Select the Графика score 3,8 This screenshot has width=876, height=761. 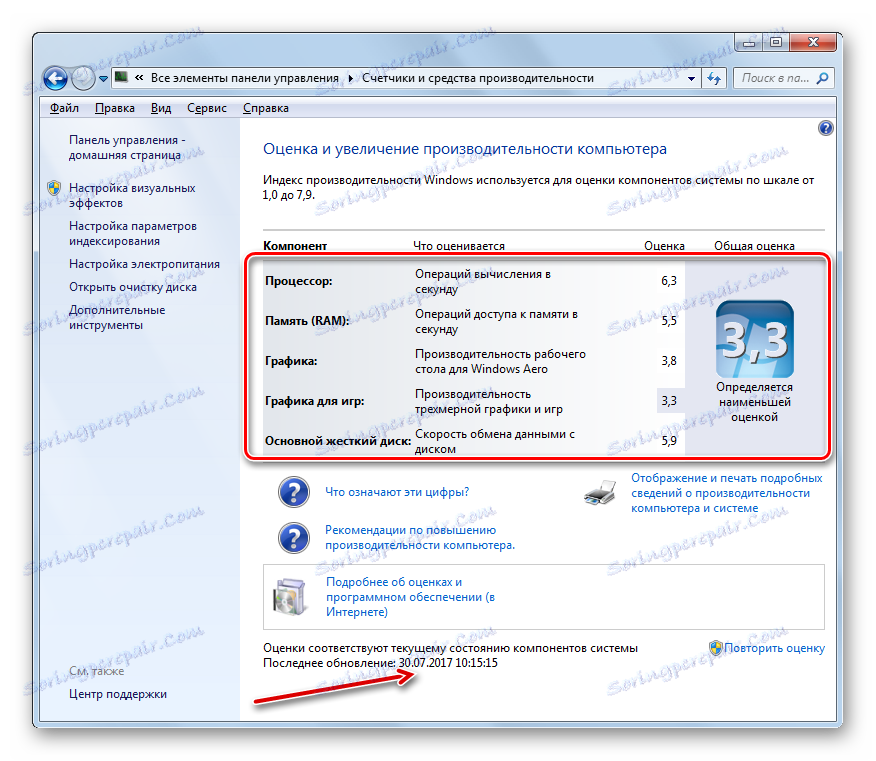669,361
